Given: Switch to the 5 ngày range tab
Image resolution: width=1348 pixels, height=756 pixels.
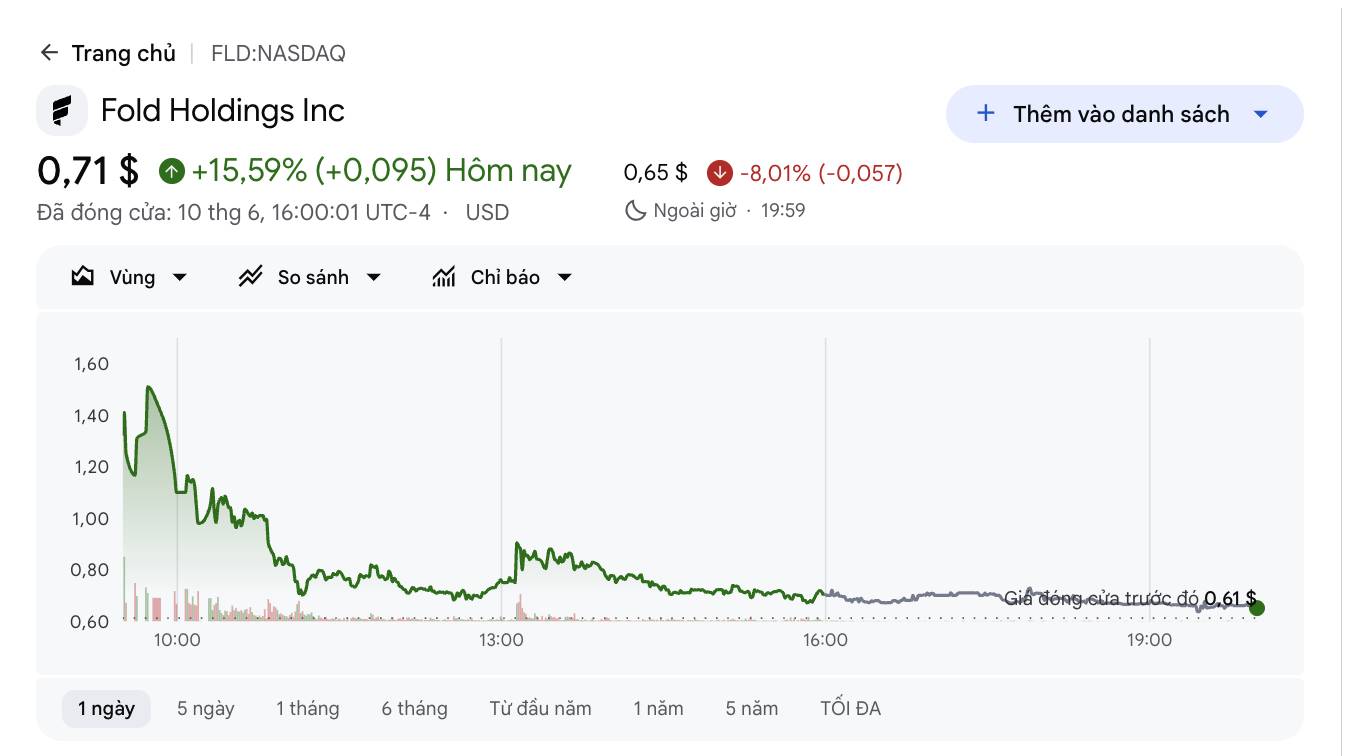Looking at the screenshot, I should (x=206, y=708).
